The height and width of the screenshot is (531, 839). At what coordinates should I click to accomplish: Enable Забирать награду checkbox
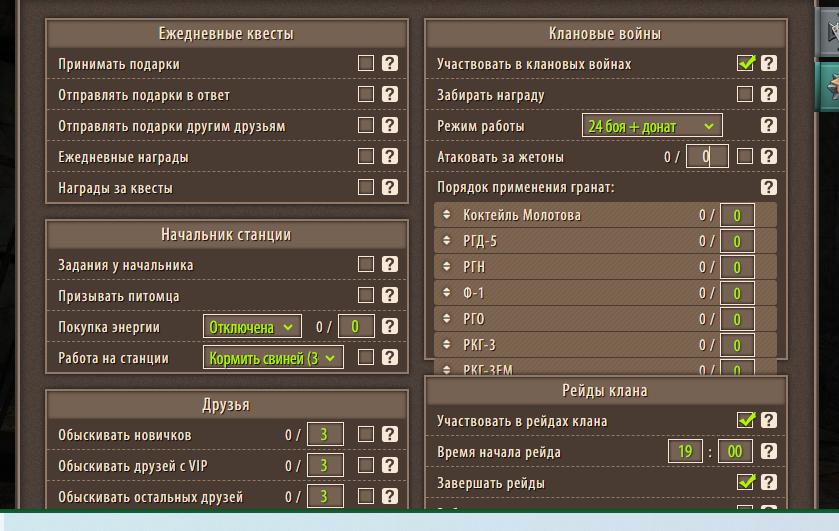pyautogui.click(x=745, y=95)
